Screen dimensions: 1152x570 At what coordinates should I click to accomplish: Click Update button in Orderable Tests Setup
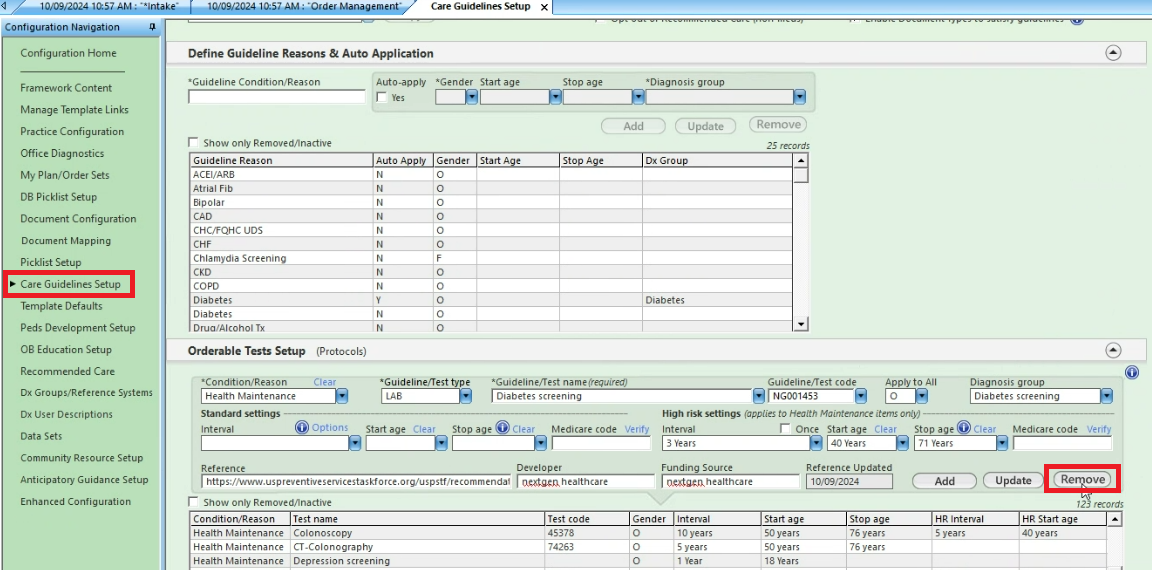point(1013,480)
